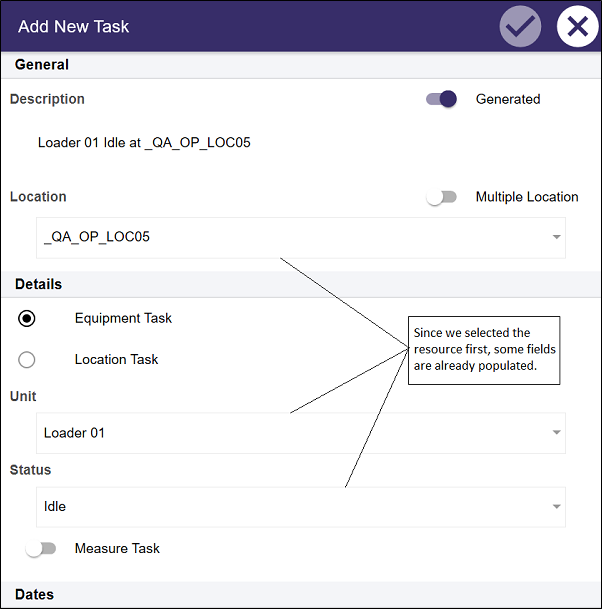Select the Equipment Task radio button

pos(26,318)
